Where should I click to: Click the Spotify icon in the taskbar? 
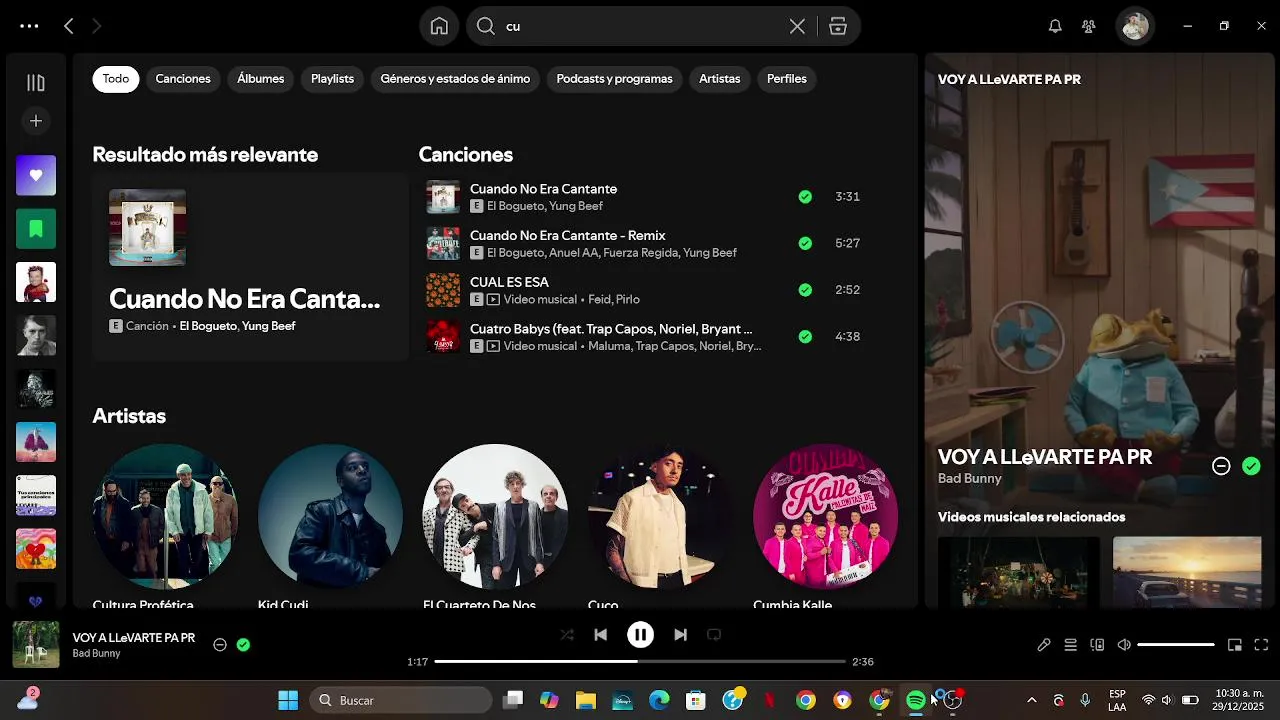916,700
